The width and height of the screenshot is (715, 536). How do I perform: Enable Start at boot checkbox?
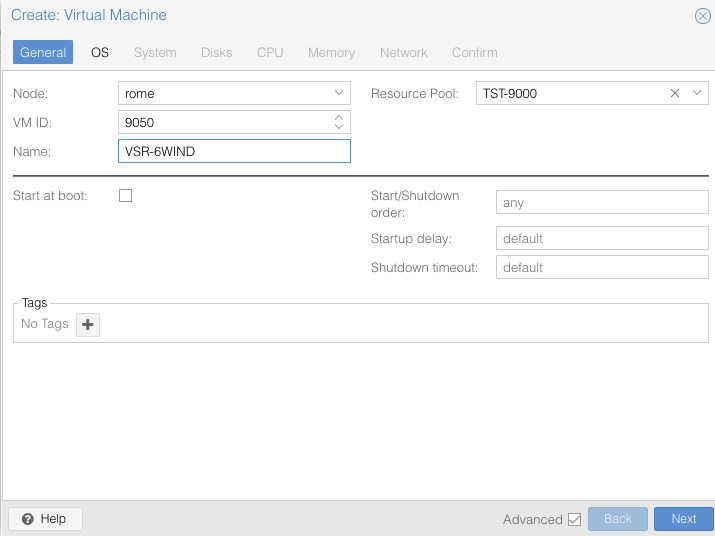pos(125,196)
